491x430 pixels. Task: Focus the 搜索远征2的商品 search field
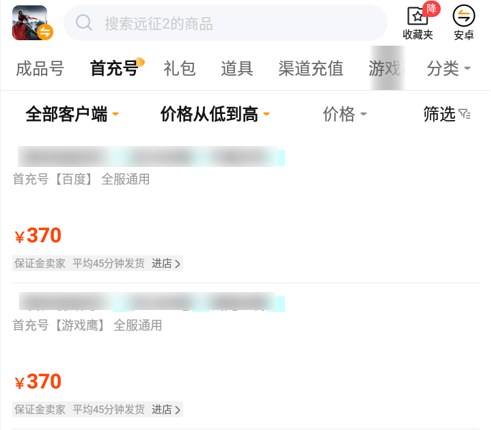225,23
